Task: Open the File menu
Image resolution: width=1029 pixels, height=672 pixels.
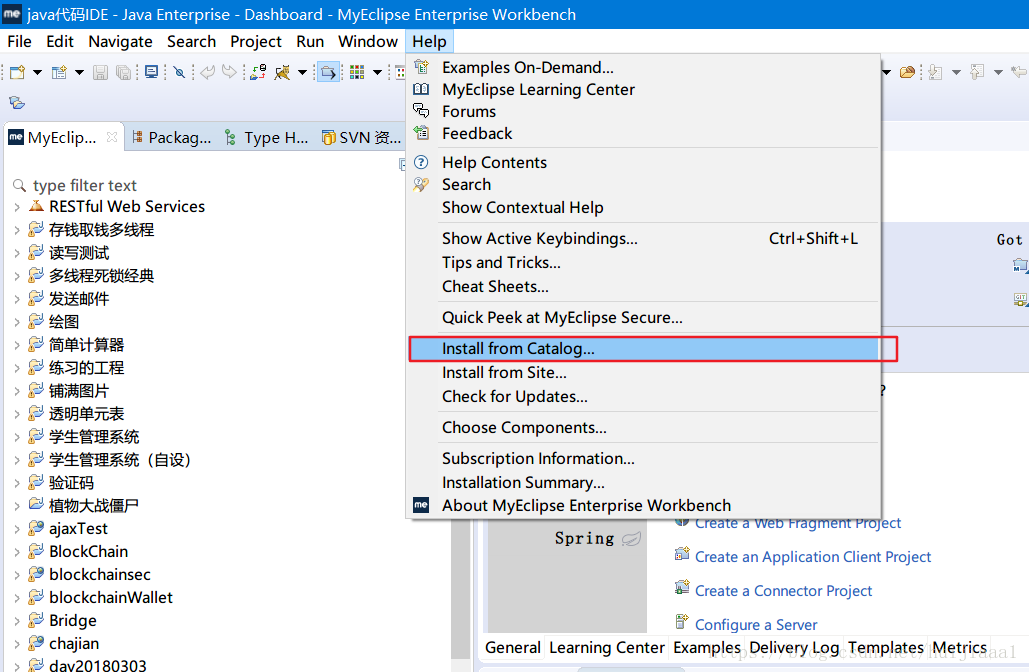Action: (19, 41)
